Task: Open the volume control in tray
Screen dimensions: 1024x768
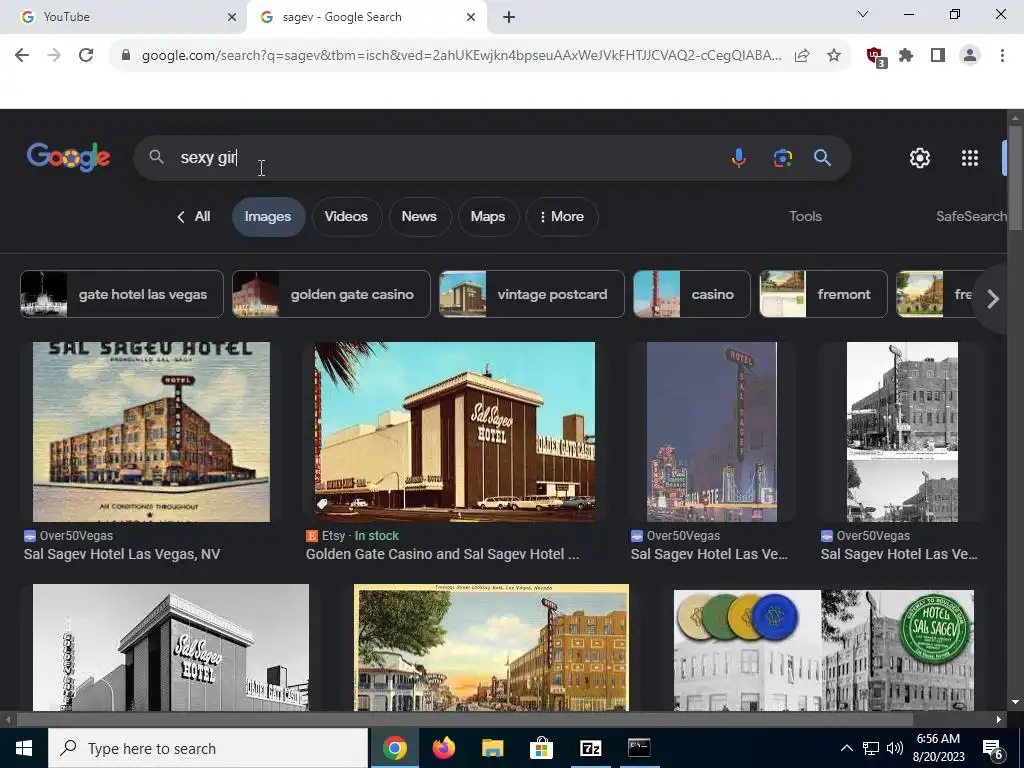Action: (x=895, y=748)
